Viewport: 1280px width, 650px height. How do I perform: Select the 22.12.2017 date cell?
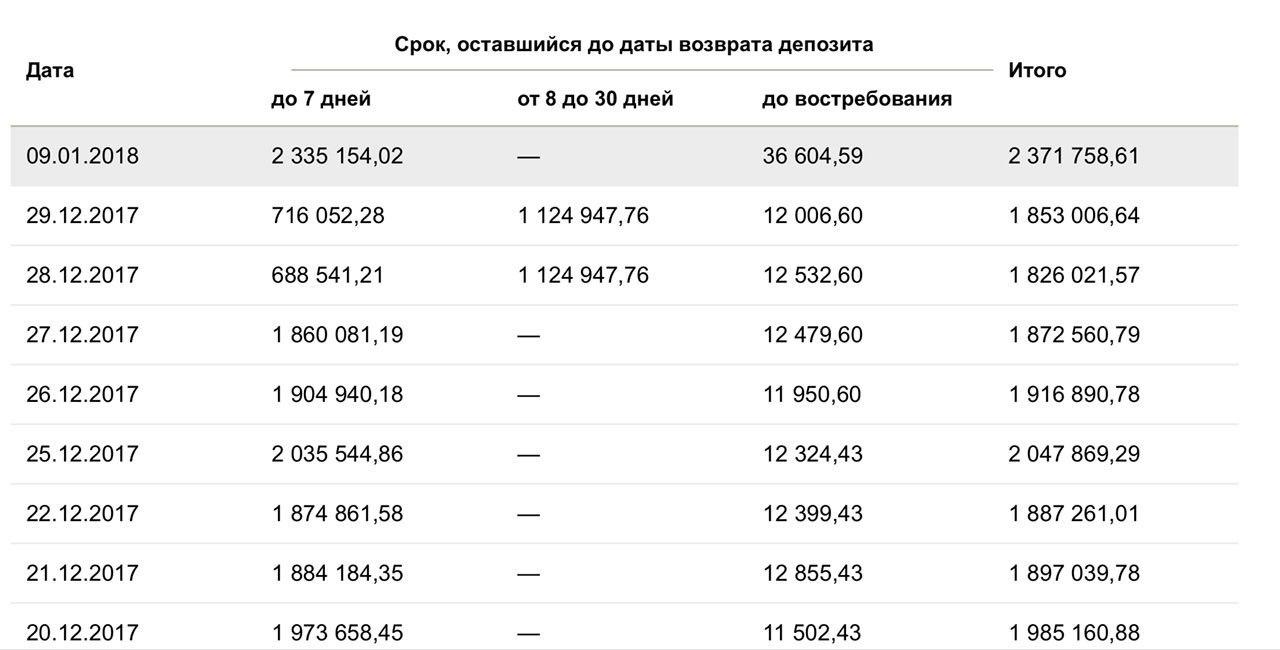(x=82, y=513)
